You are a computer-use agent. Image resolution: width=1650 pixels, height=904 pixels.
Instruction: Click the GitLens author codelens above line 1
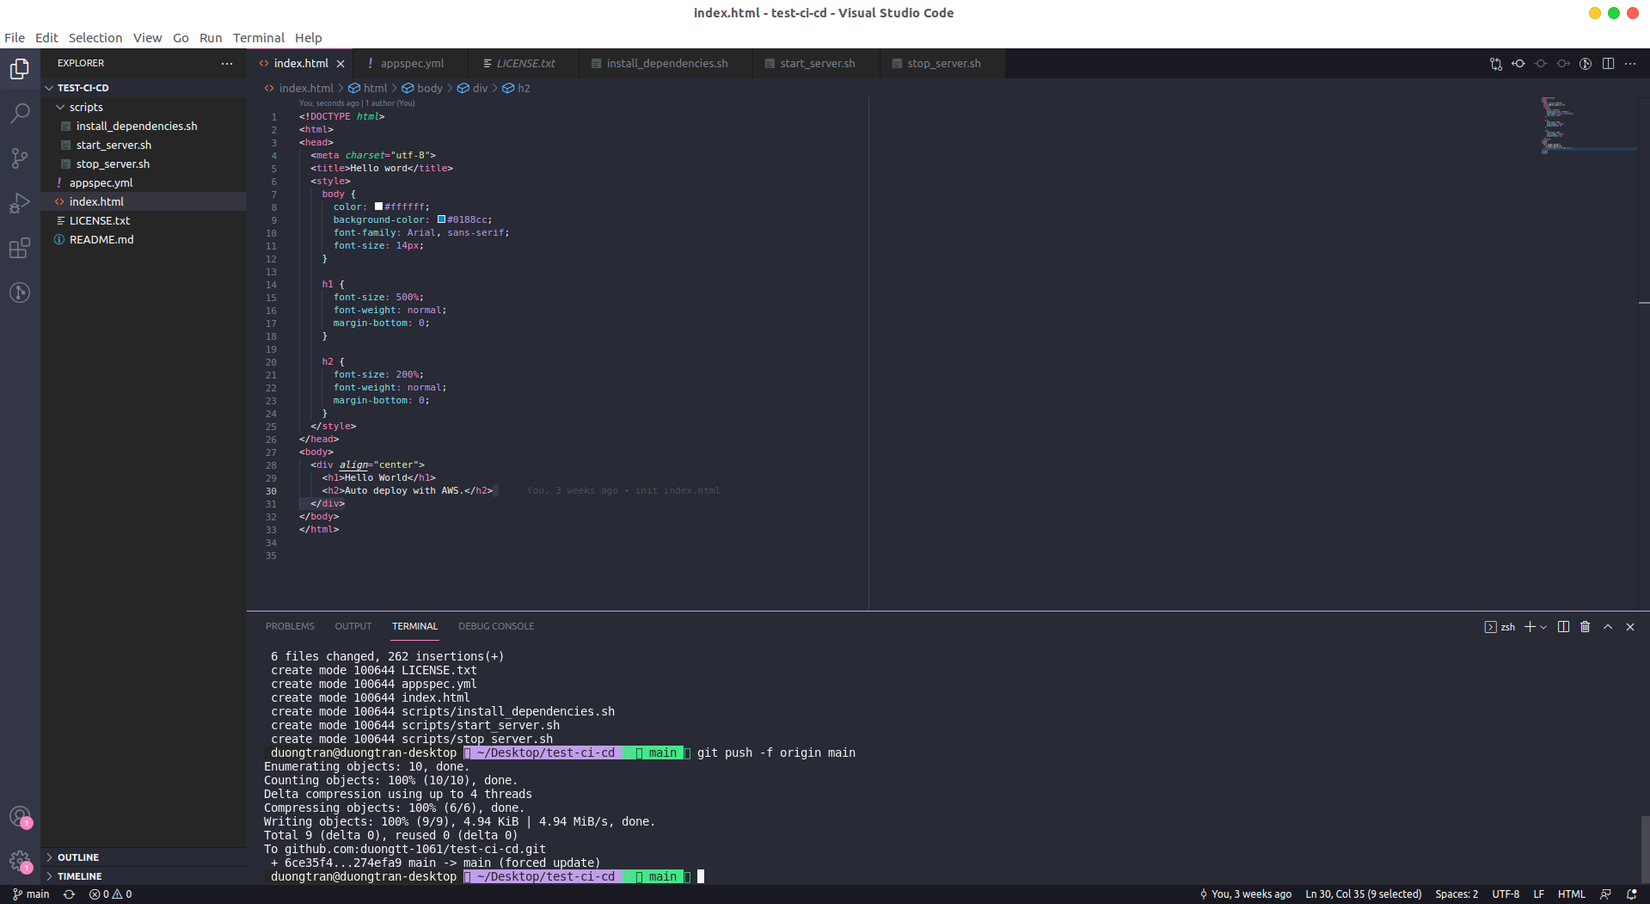(357, 103)
